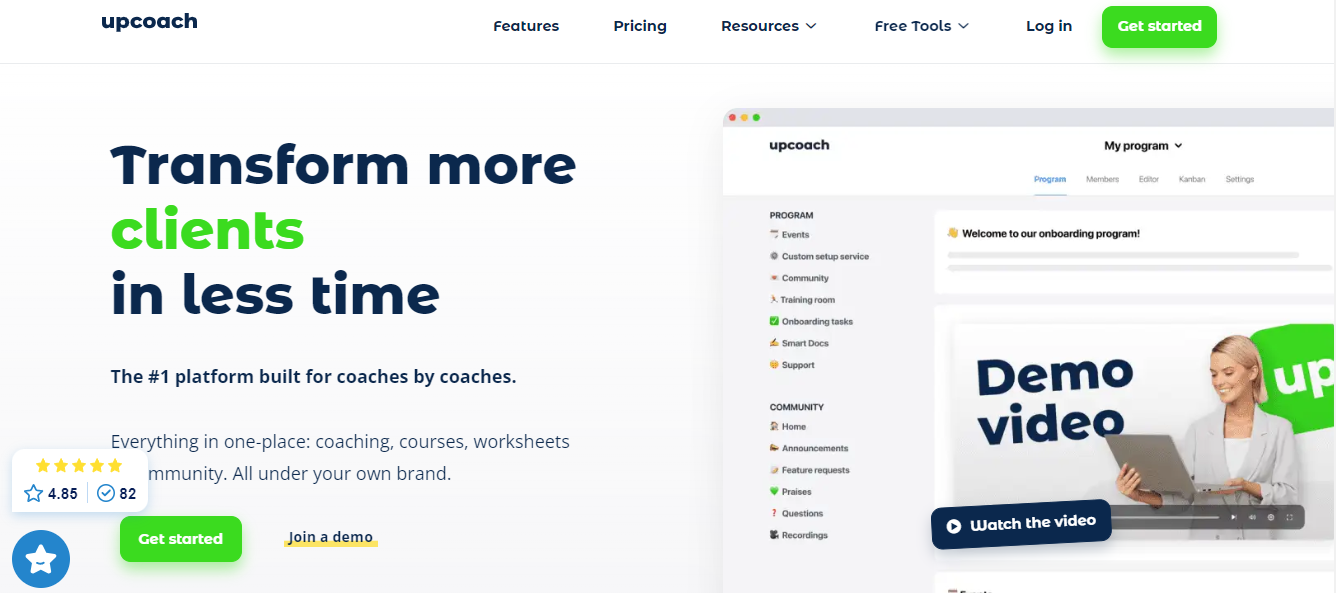
Task: Open Onboarding tasks from the sidebar
Action: click(812, 321)
